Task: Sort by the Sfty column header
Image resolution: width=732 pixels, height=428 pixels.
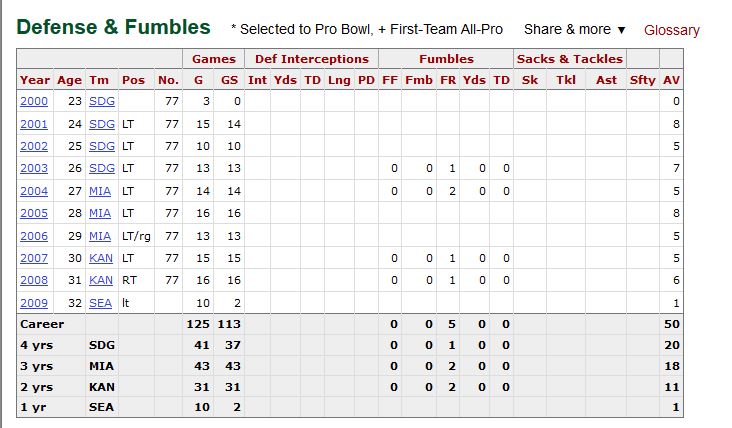Action: coord(642,79)
